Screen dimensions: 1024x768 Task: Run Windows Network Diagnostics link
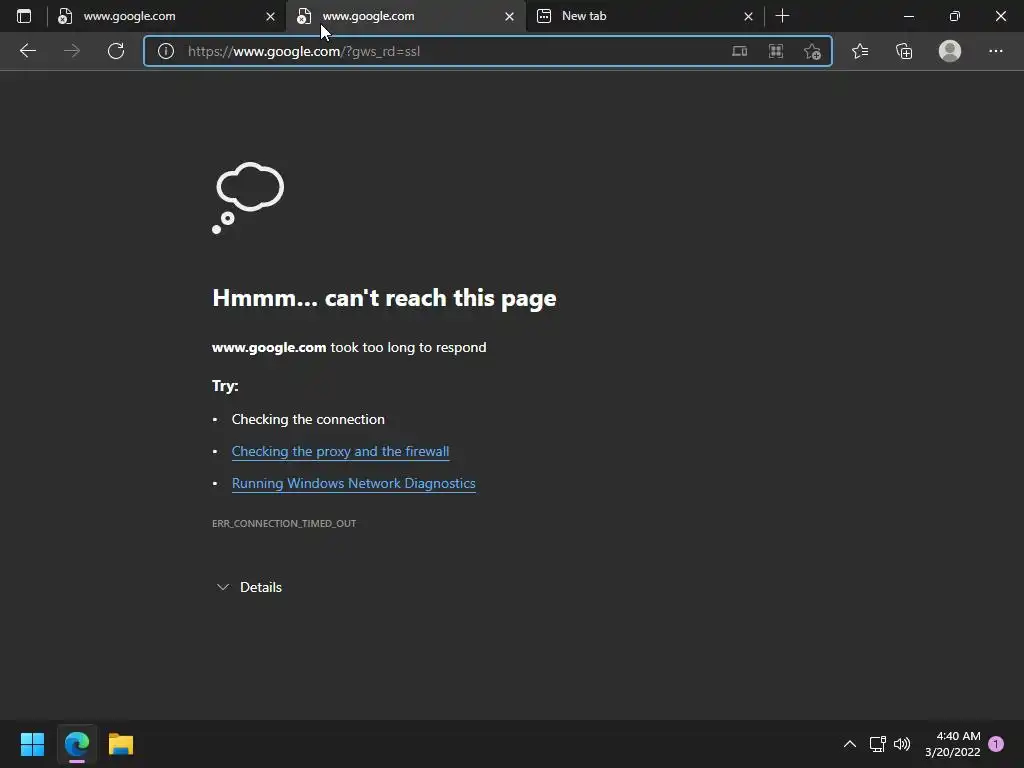[x=353, y=483]
